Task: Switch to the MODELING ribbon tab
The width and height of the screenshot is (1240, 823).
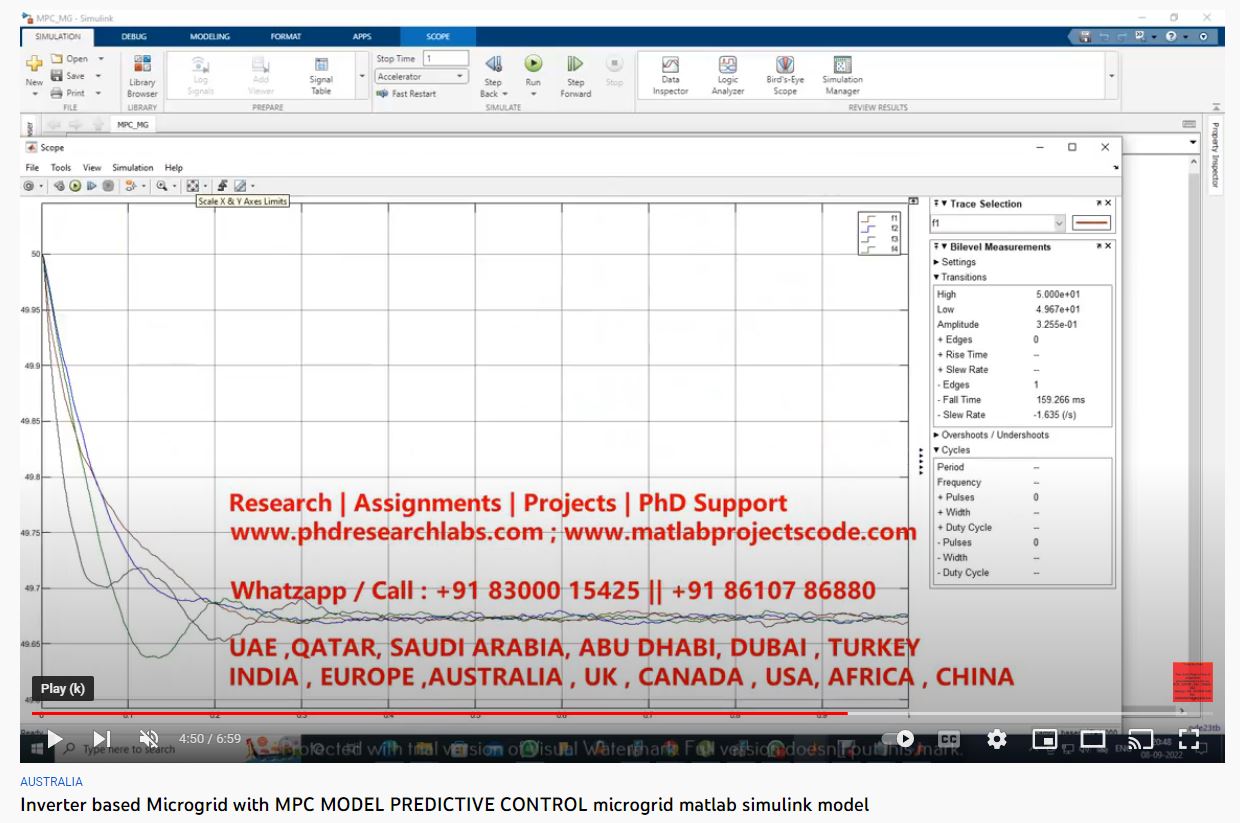Action: tap(210, 37)
